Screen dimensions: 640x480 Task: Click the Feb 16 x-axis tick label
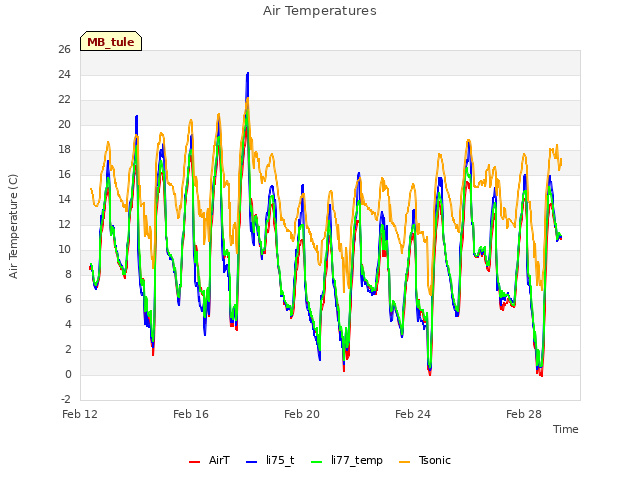pos(191,414)
